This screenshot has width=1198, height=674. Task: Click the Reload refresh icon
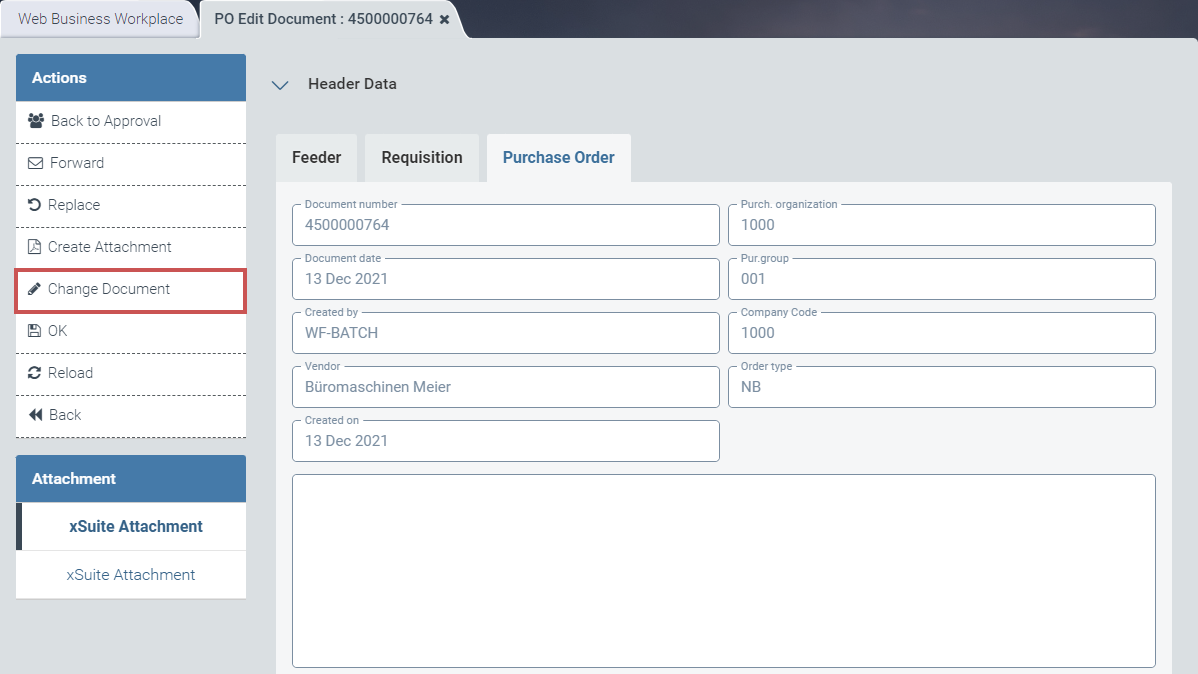[35, 373]
